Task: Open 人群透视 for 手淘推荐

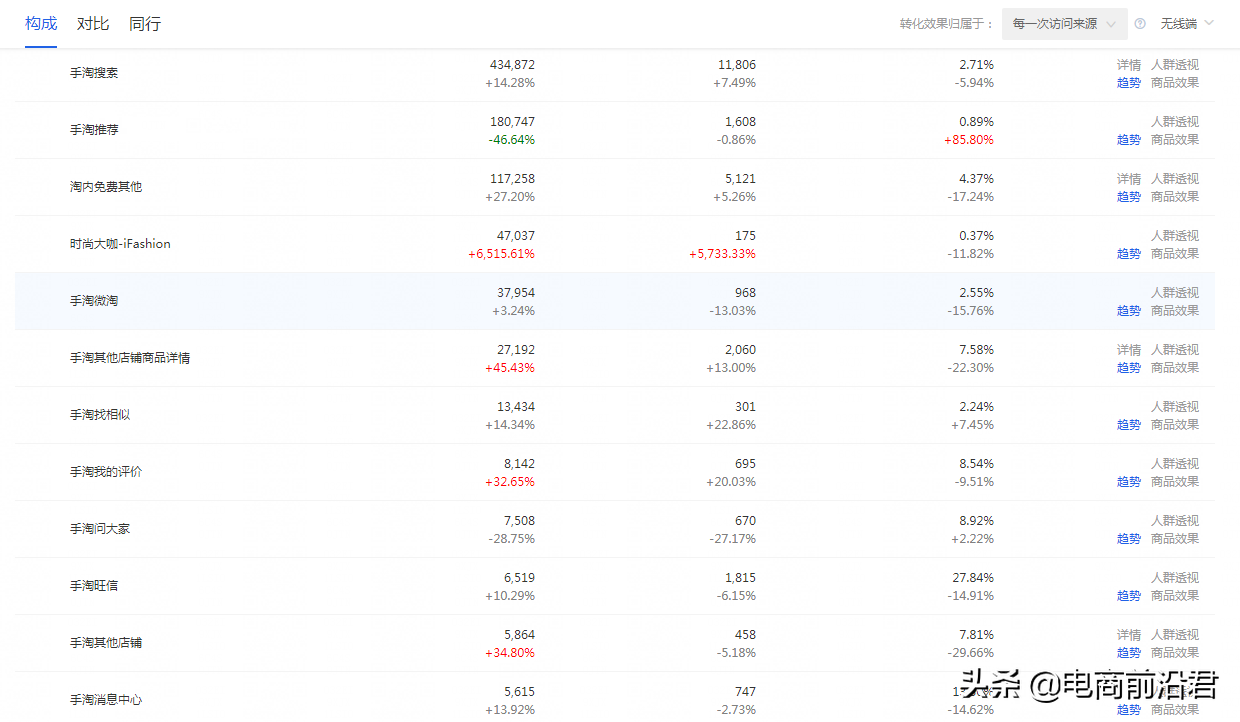Action: coord(1174,122)
